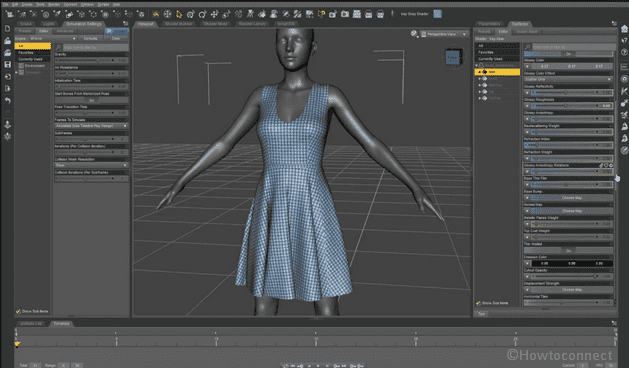Open the Engine dForce dropdown
The width and height of the screenshot is (629, 368).
(x=53, y=39)
